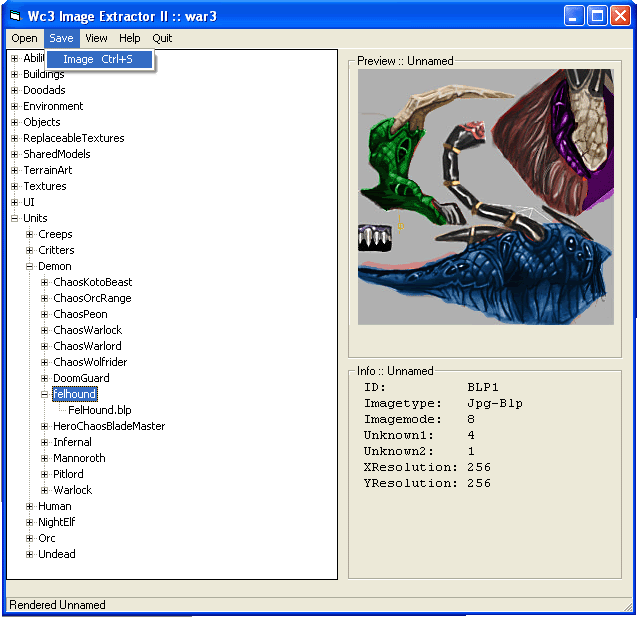Viewport: 638px width, 618px height.
Task: Expand the Infernal node
Action: point(44,443)
